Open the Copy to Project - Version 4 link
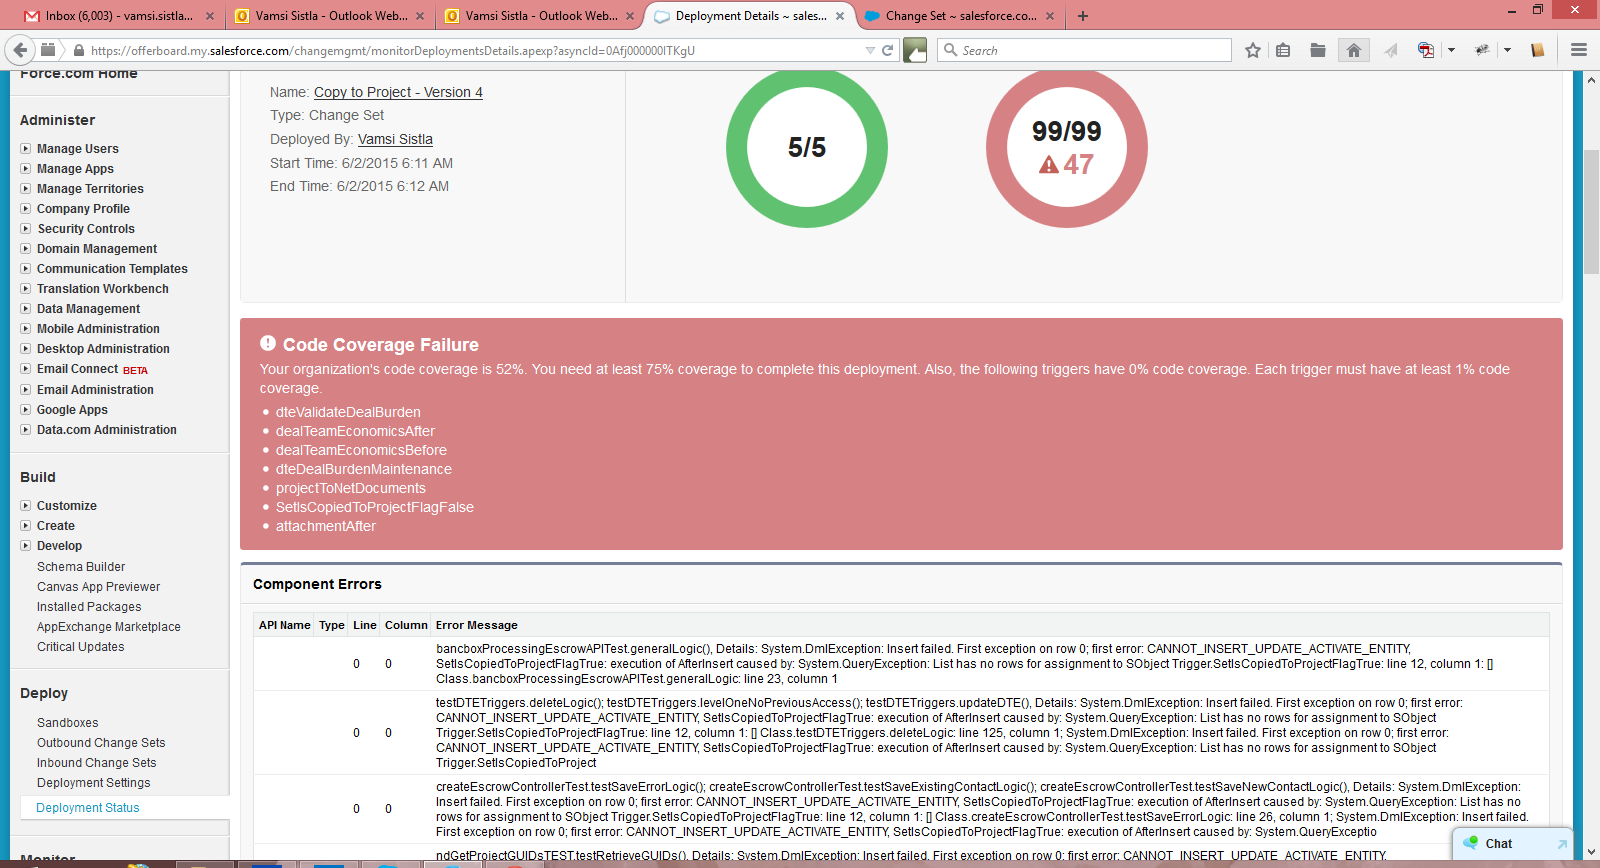Image resolution: width=1600 pixels, height=868 pixels. [398, 92]
